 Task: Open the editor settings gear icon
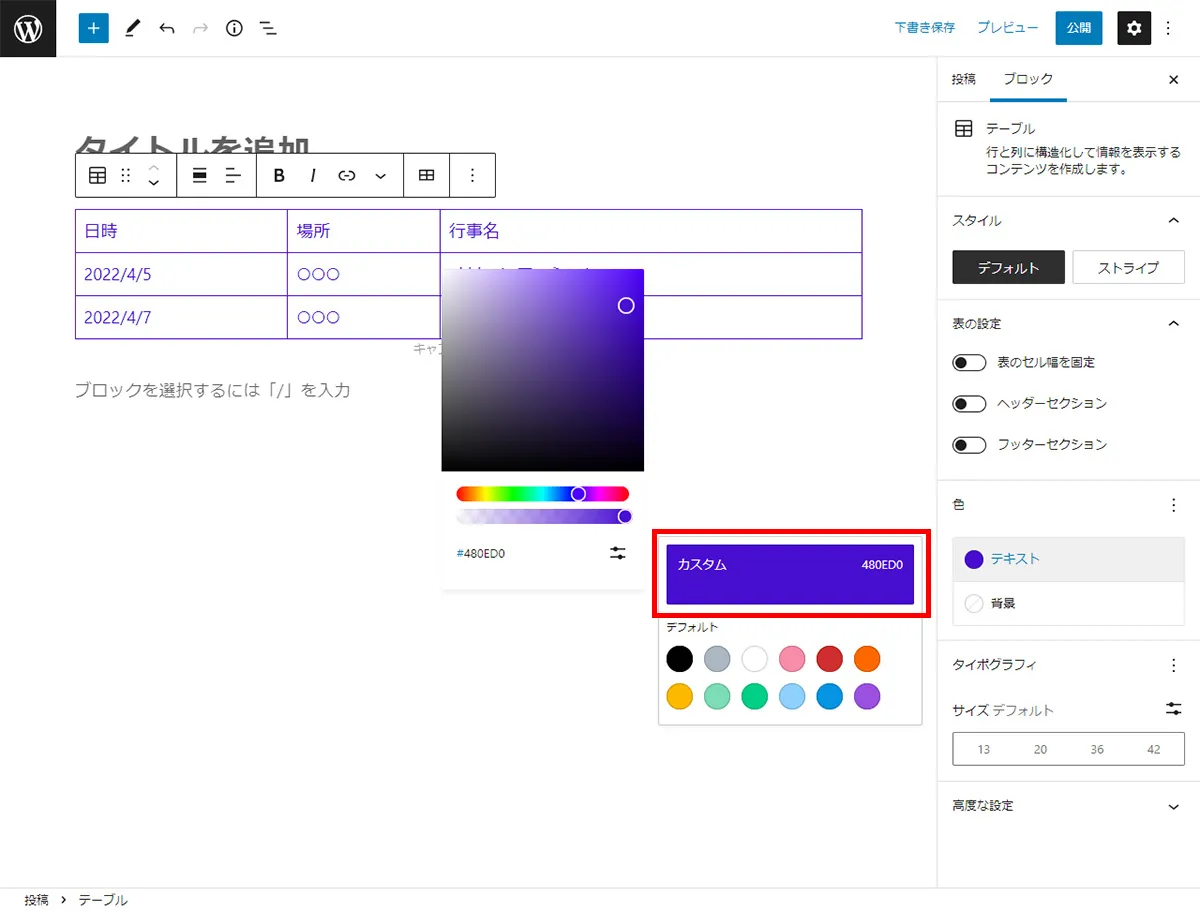click(1134, 28)
